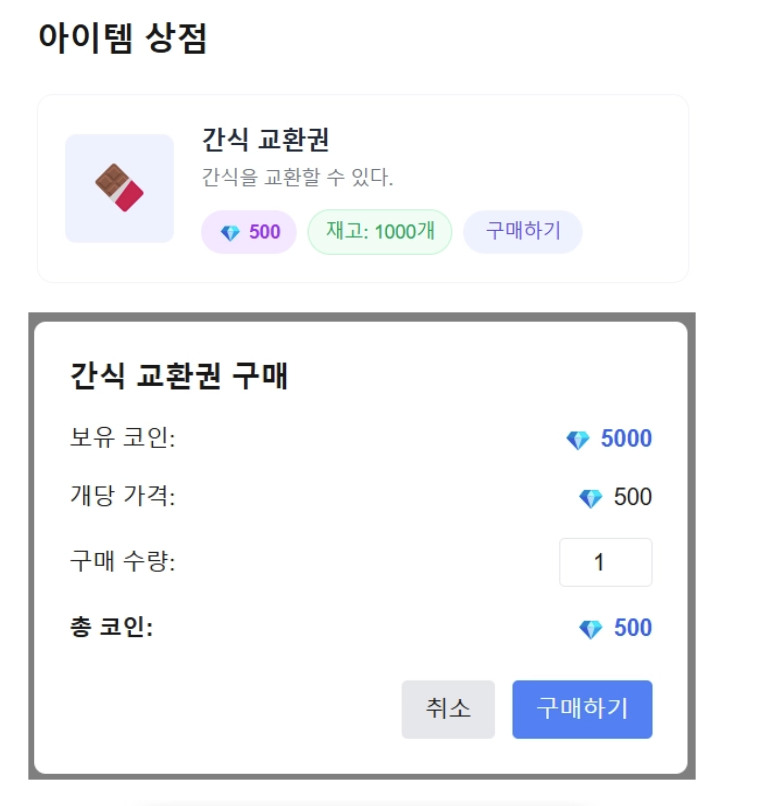
Task: Focus the 구매 수량 quantity input field
Action: pos(606,562)
